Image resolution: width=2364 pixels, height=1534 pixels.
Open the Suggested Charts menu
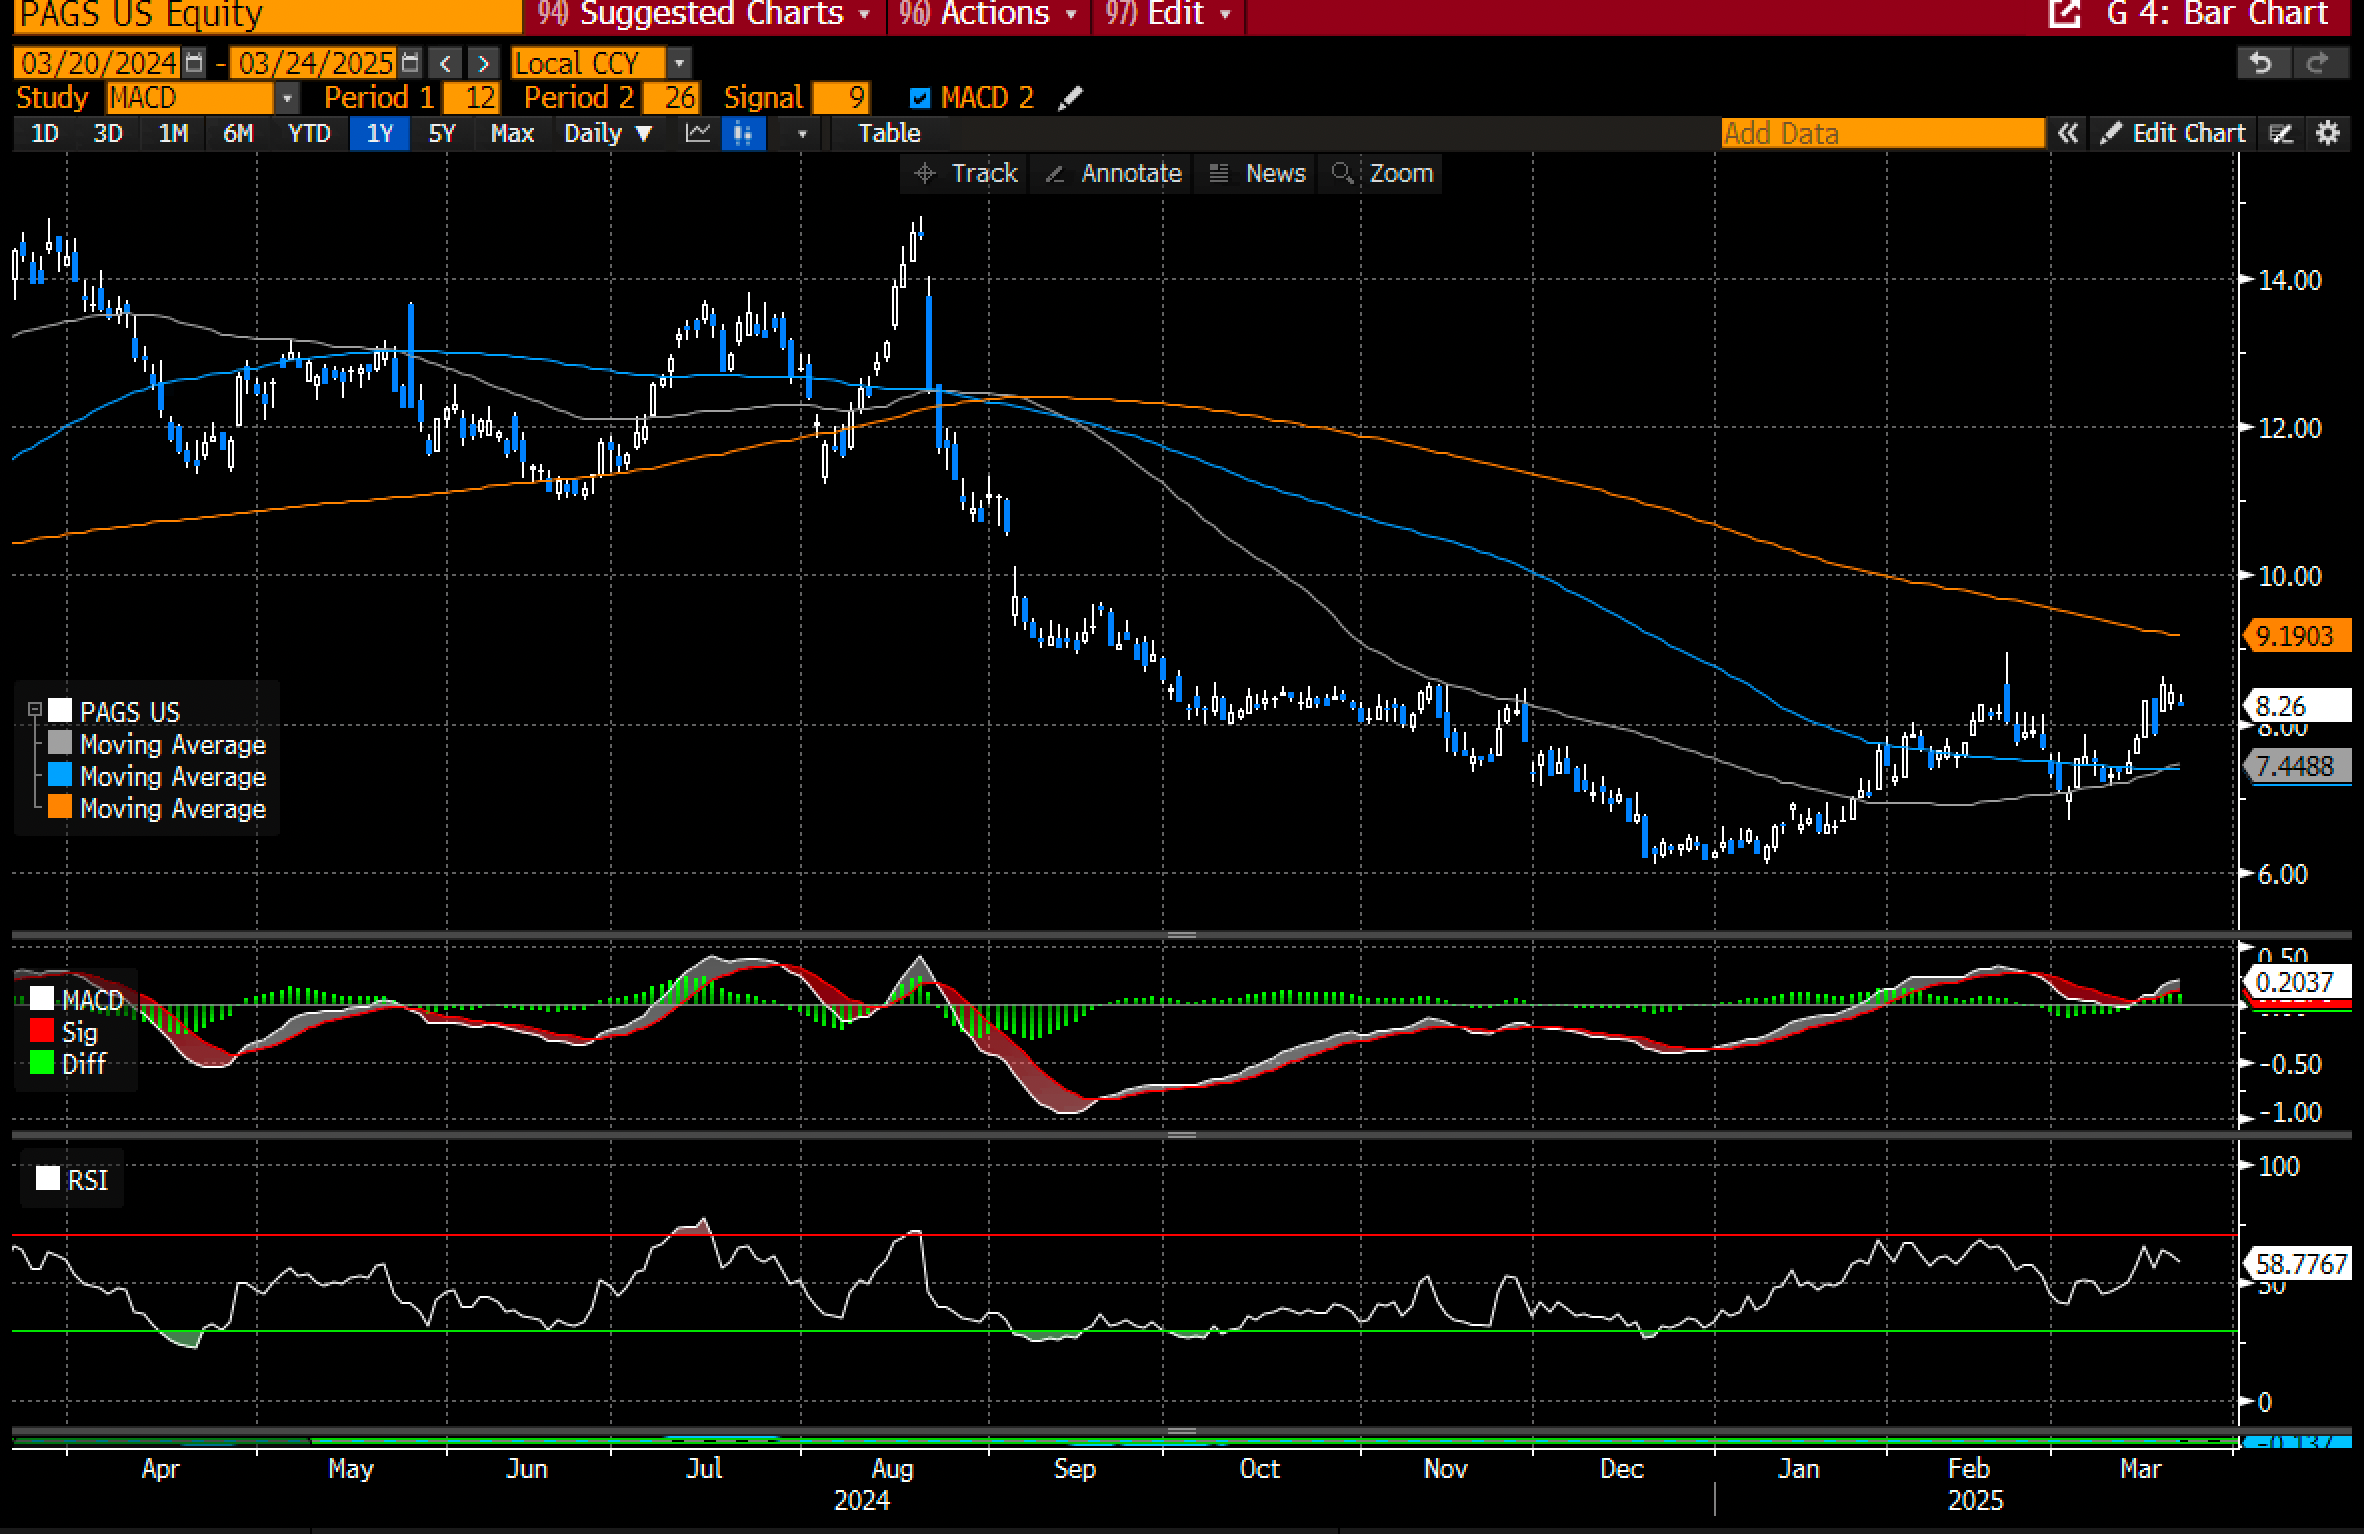[712, 14]
